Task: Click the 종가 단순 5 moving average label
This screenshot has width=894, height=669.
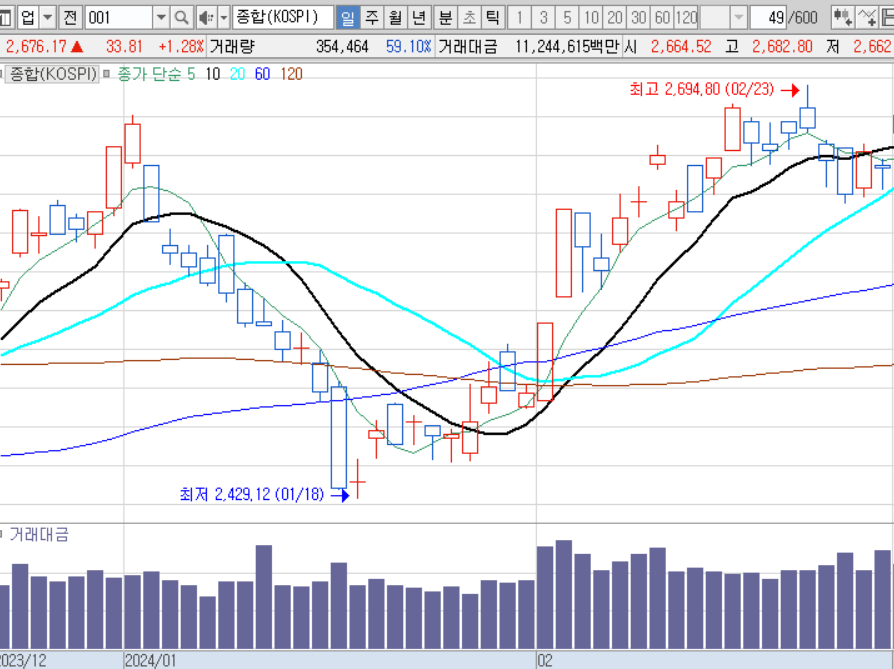Action: [x=156, y=74]
